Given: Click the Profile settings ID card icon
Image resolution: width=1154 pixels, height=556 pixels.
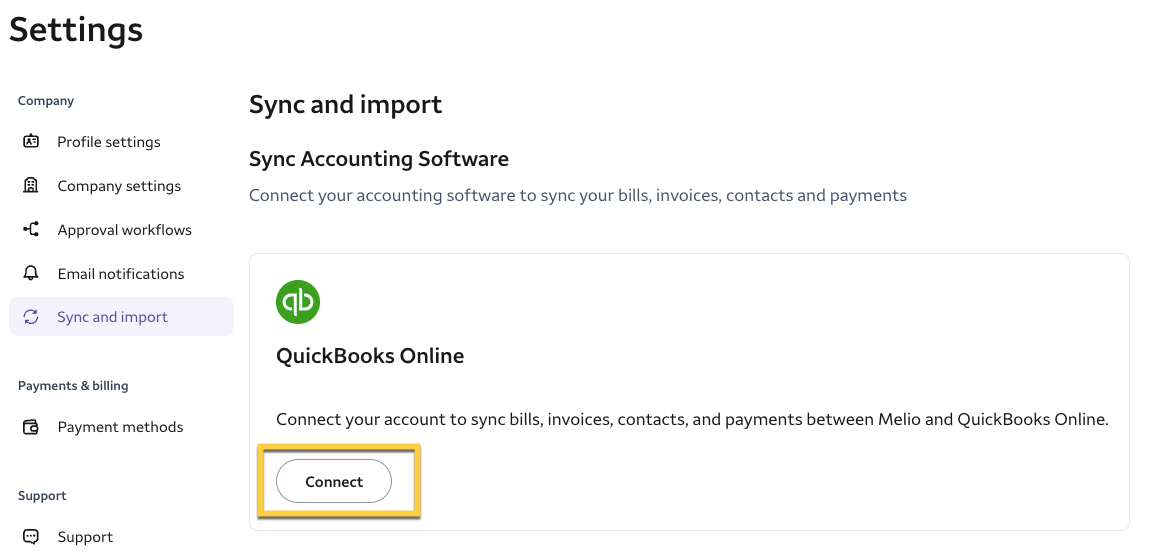Looking at the screenshot, I should pos(31,141).
